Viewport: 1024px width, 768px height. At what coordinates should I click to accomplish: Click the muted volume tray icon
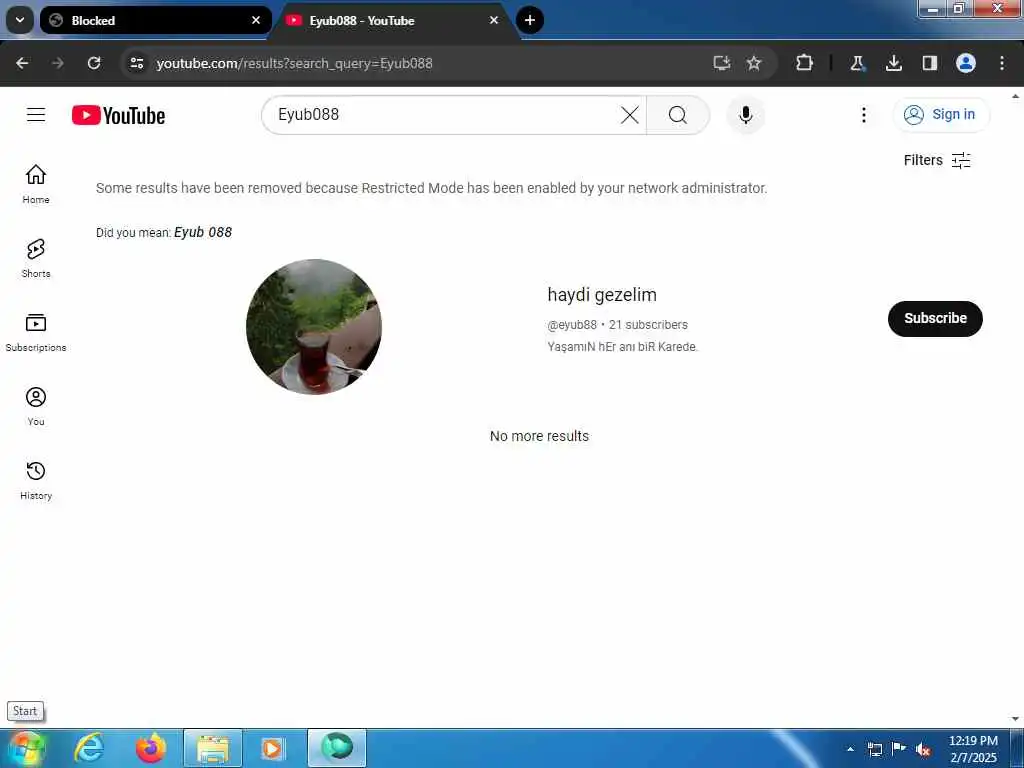click(923, 750)
